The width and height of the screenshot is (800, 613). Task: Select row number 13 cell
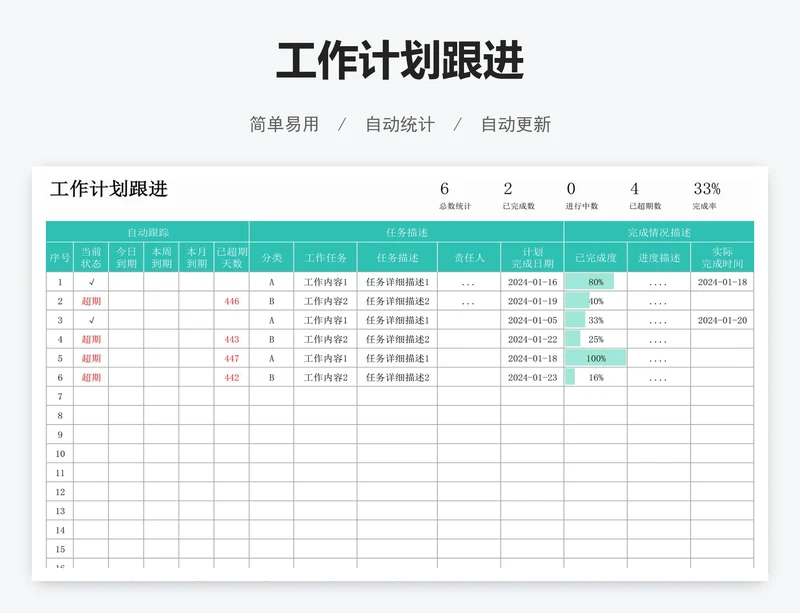pos(60,511)
